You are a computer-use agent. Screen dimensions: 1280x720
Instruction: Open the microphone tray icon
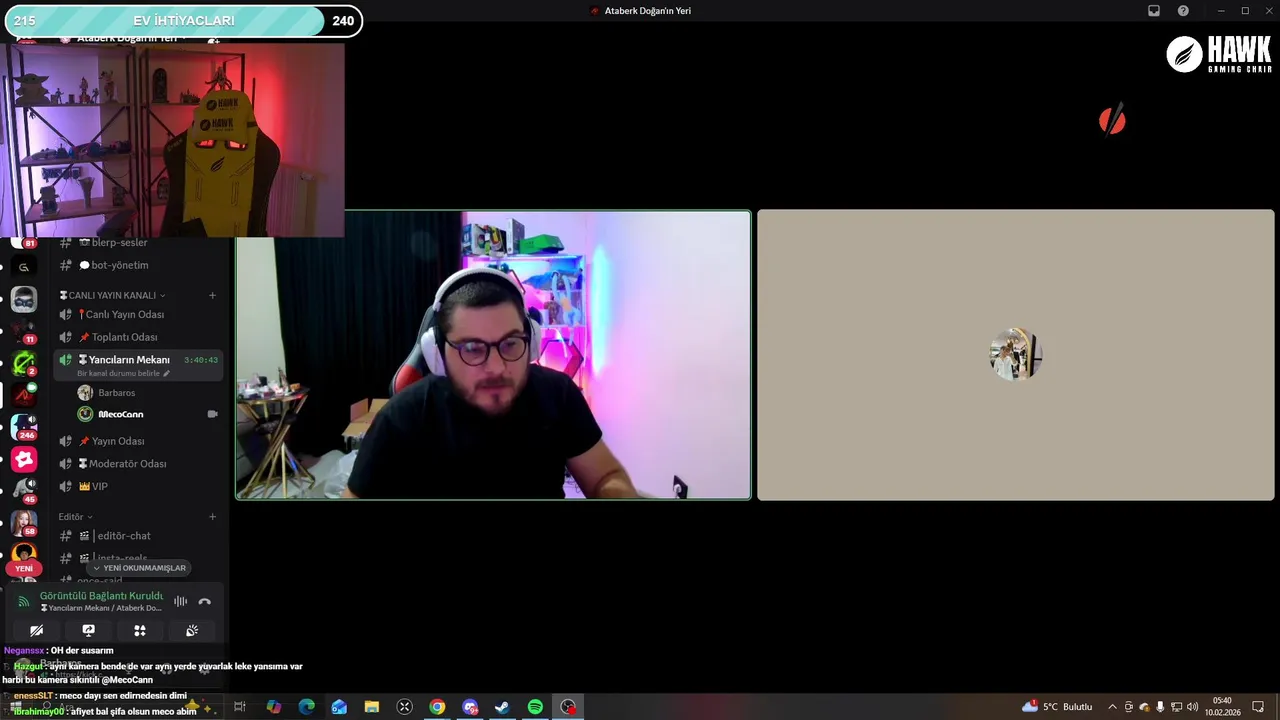(1161, 707)
